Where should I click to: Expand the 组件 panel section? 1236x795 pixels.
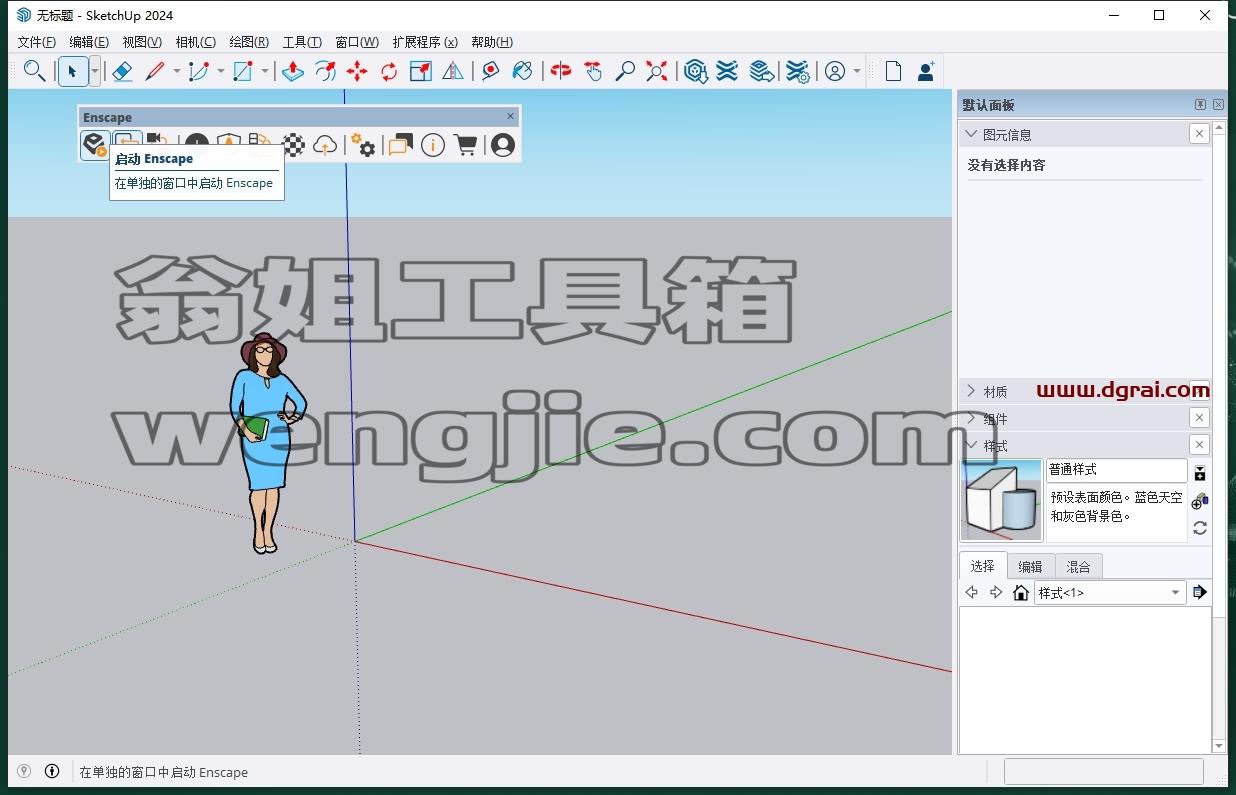(970, 418)
